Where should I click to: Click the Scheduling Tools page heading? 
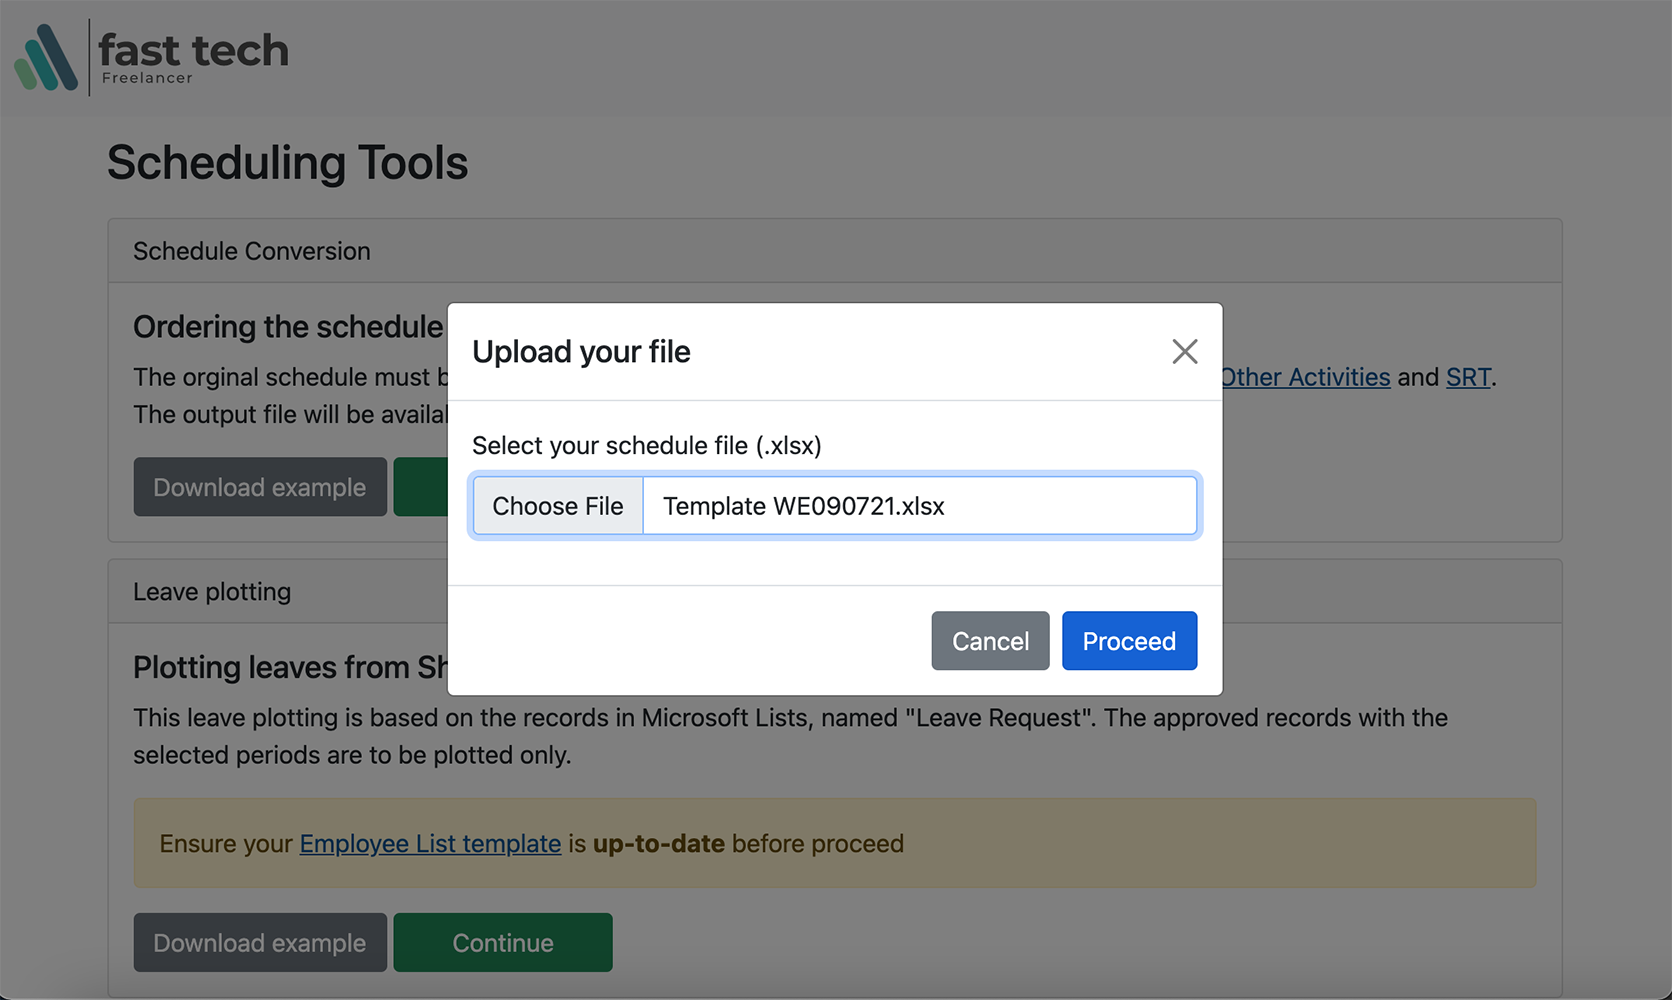pyautogui.click(x=287, y=162)
